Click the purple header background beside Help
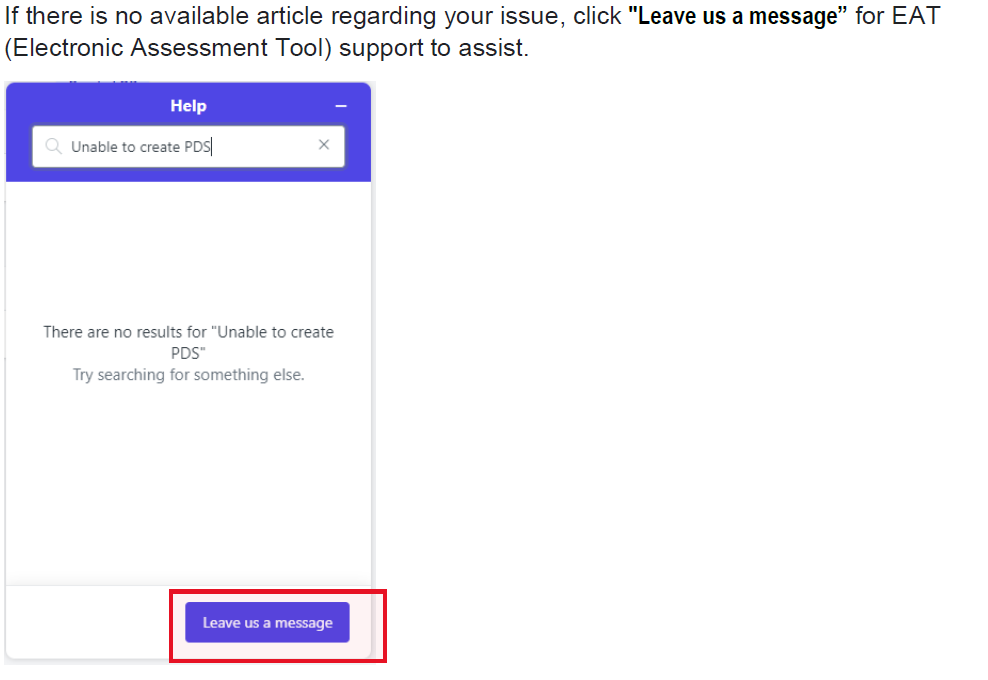The height and width of the screenshot is (680, 988). [95, 105]
